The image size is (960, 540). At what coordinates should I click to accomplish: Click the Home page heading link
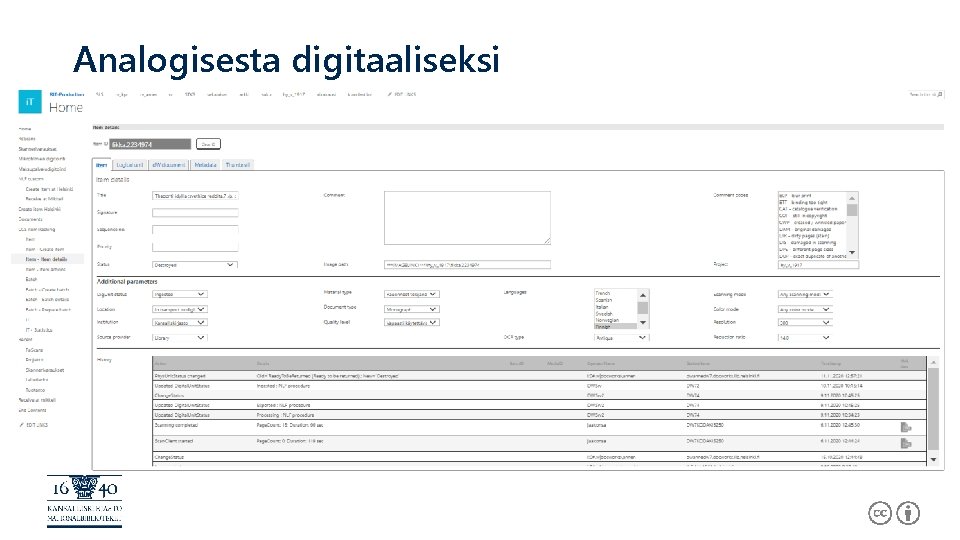click(66, 107)
